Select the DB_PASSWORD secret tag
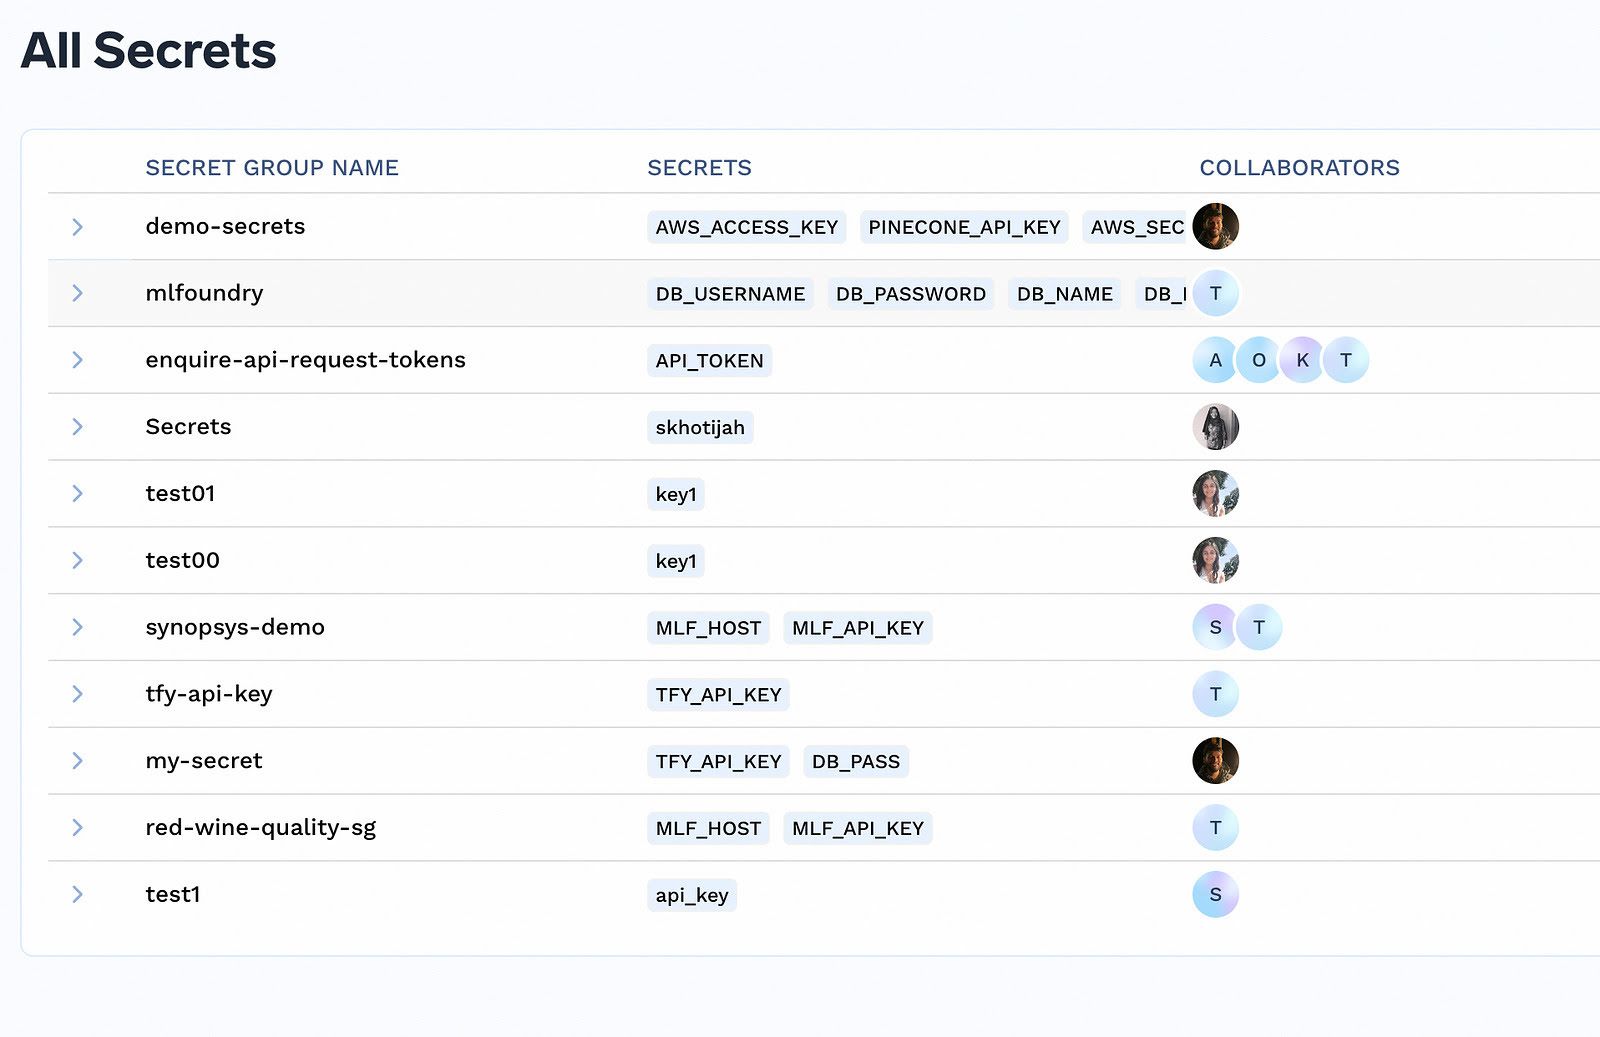 click(910, 294)
